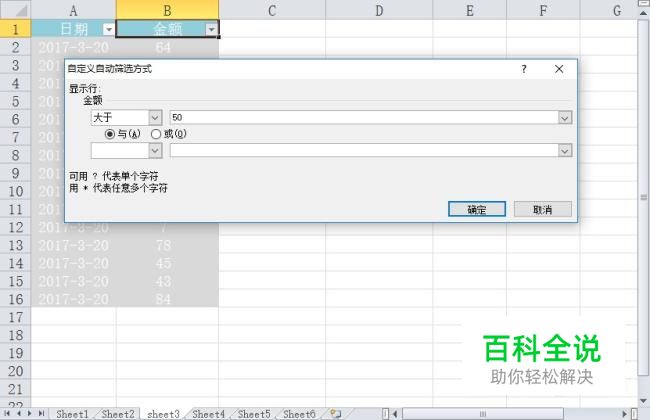Open the 日期 column filter arrow

click(109, 29)
